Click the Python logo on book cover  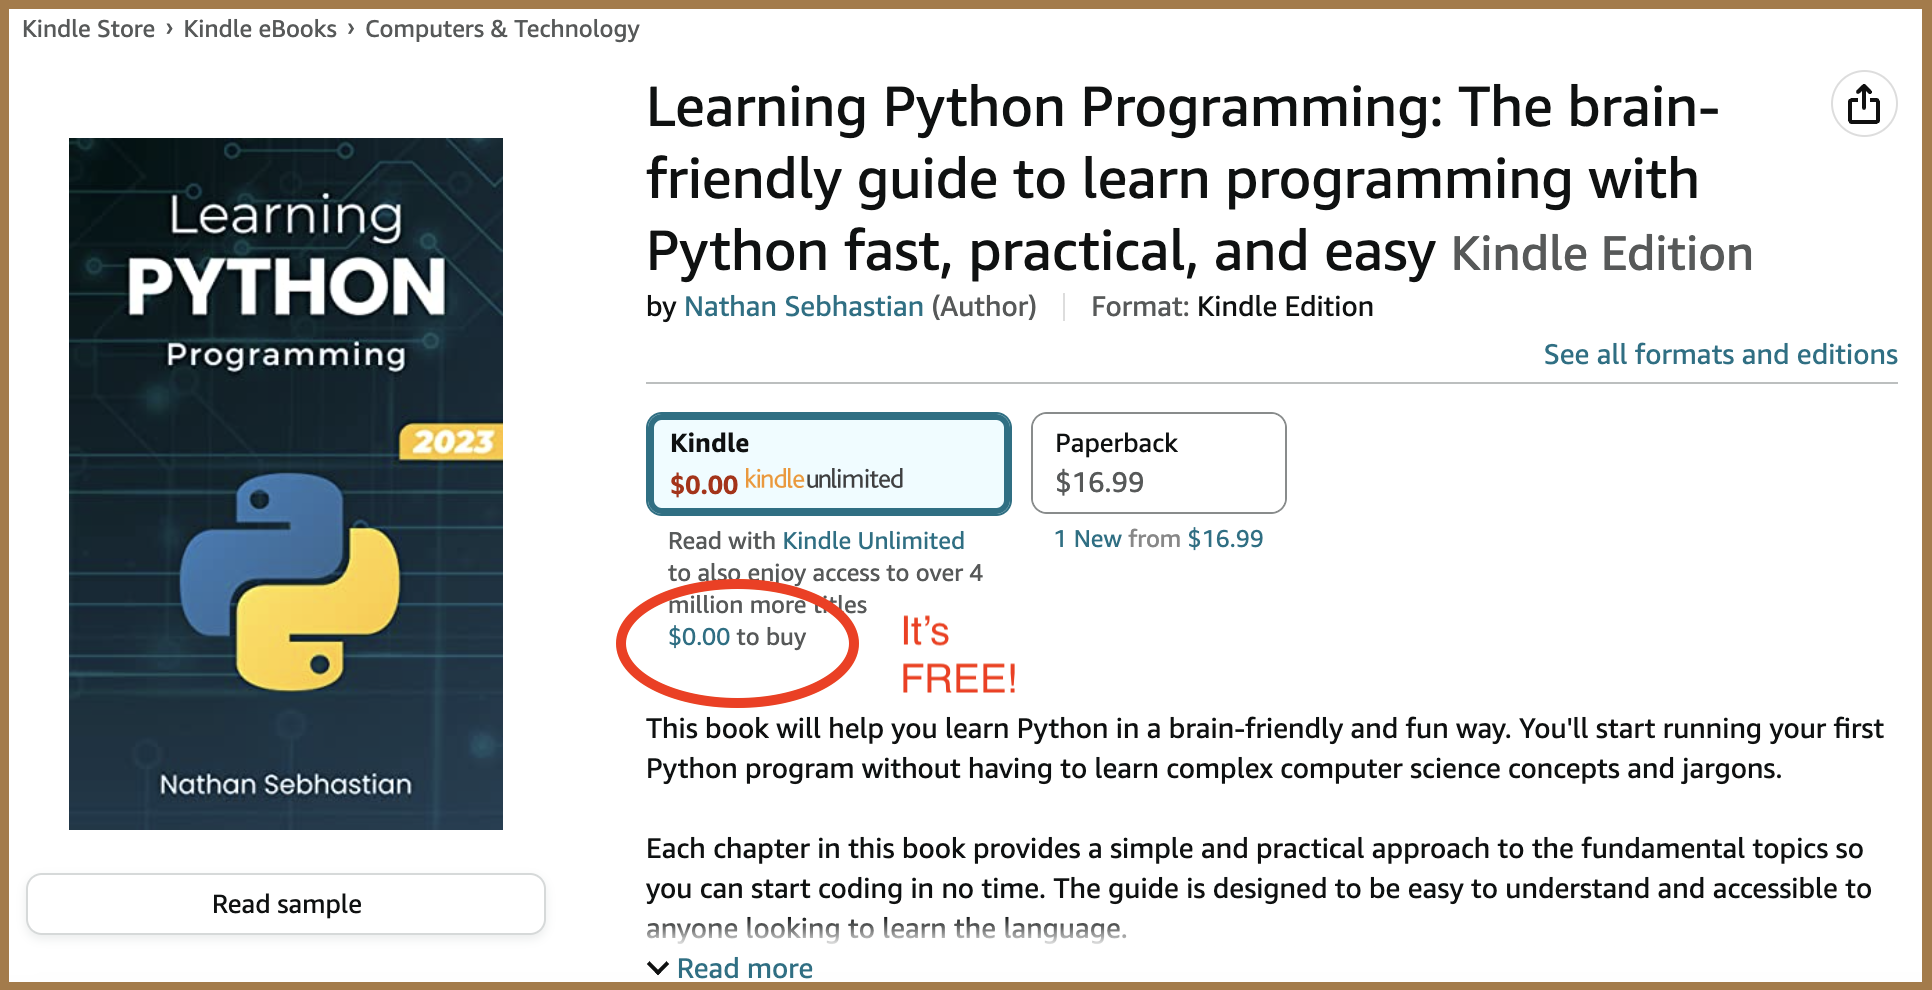point(290,582)
